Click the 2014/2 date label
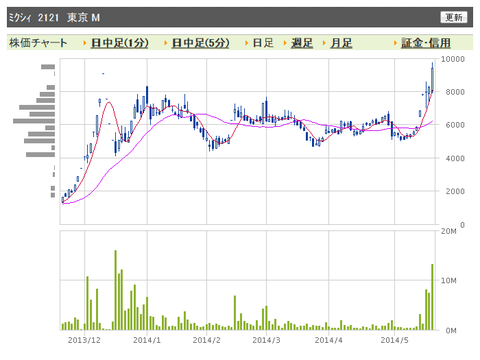 pos(207,340)
